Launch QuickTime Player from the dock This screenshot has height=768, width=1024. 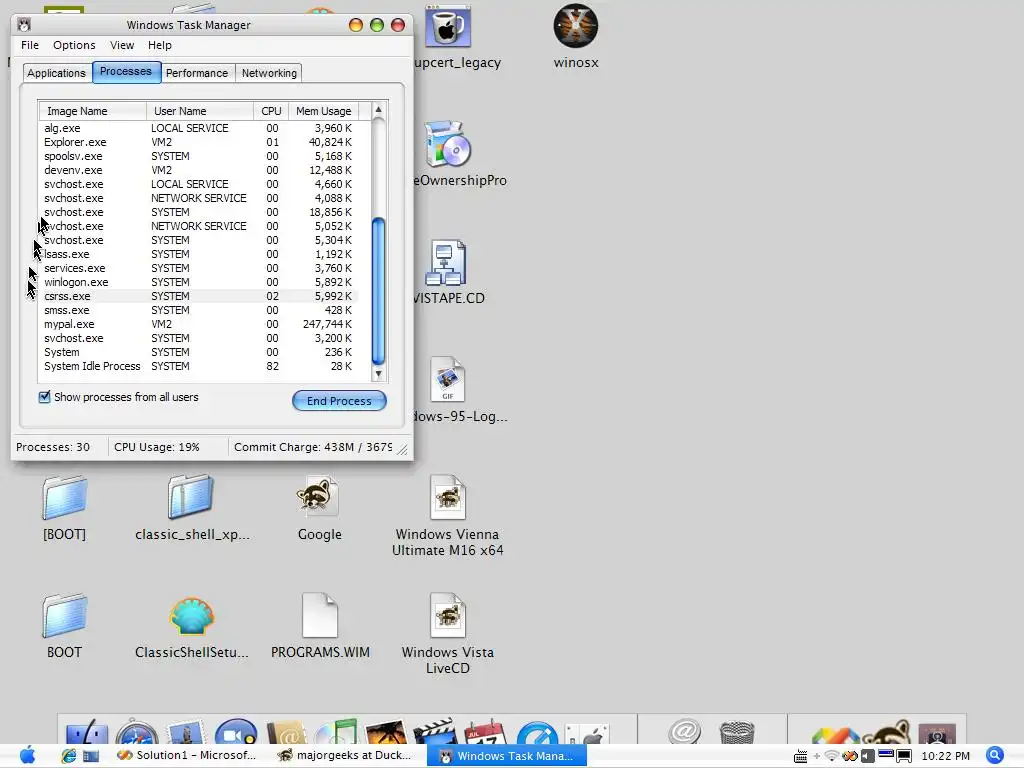click(x=537, y=732)
